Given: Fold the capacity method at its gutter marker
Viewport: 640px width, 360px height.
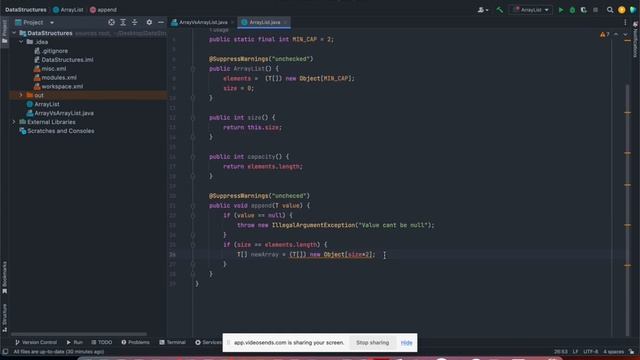Looking at the screenshot, I should (x=193, y=157).
